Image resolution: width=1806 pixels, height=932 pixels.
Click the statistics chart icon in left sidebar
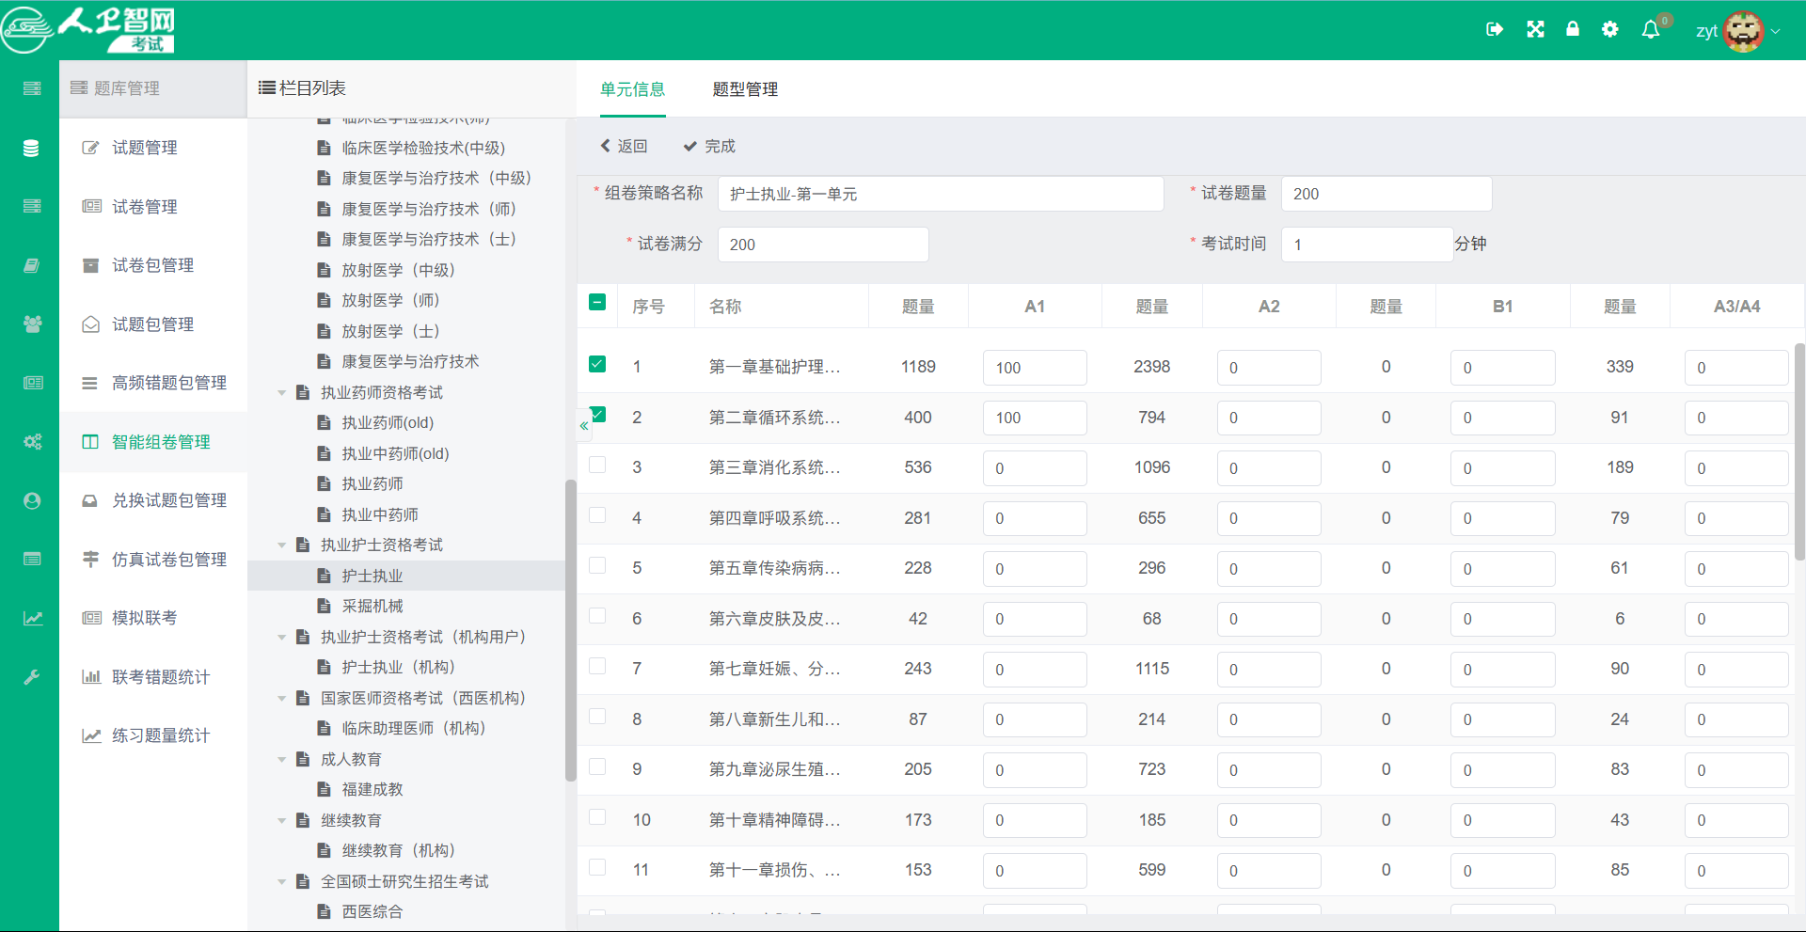[x=31, y=617]
